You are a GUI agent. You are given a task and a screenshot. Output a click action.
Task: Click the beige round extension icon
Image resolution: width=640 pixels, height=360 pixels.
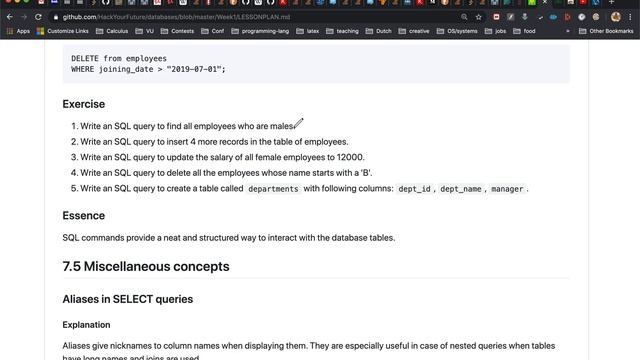point(596,17)
